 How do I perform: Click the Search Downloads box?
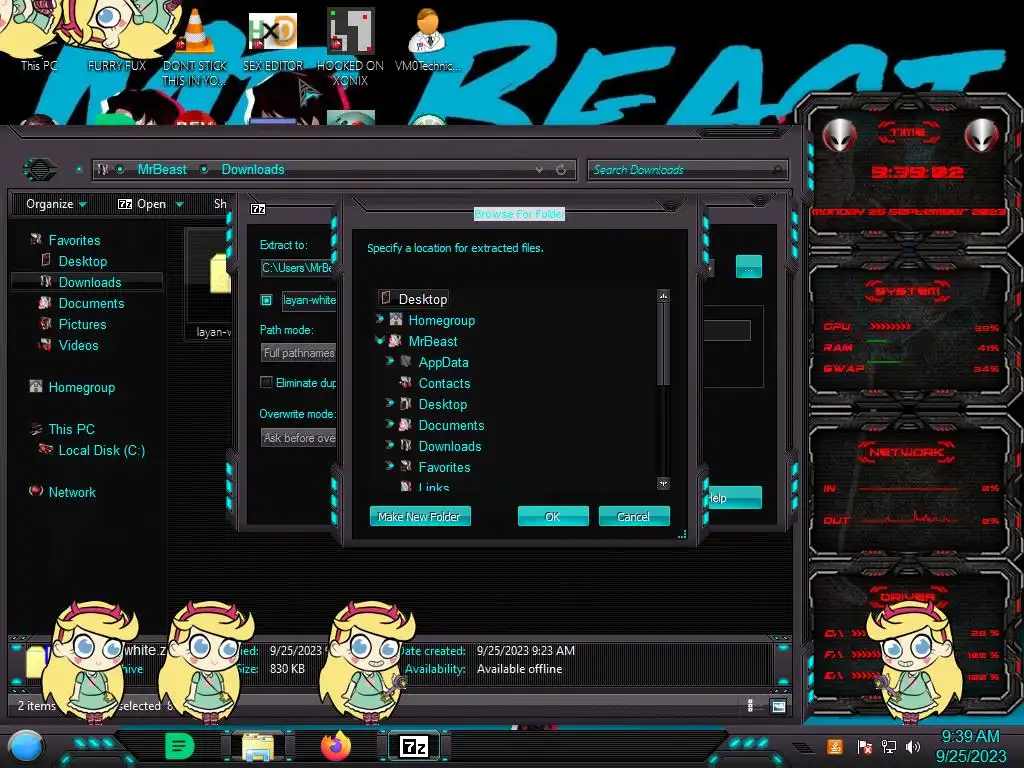688,170
